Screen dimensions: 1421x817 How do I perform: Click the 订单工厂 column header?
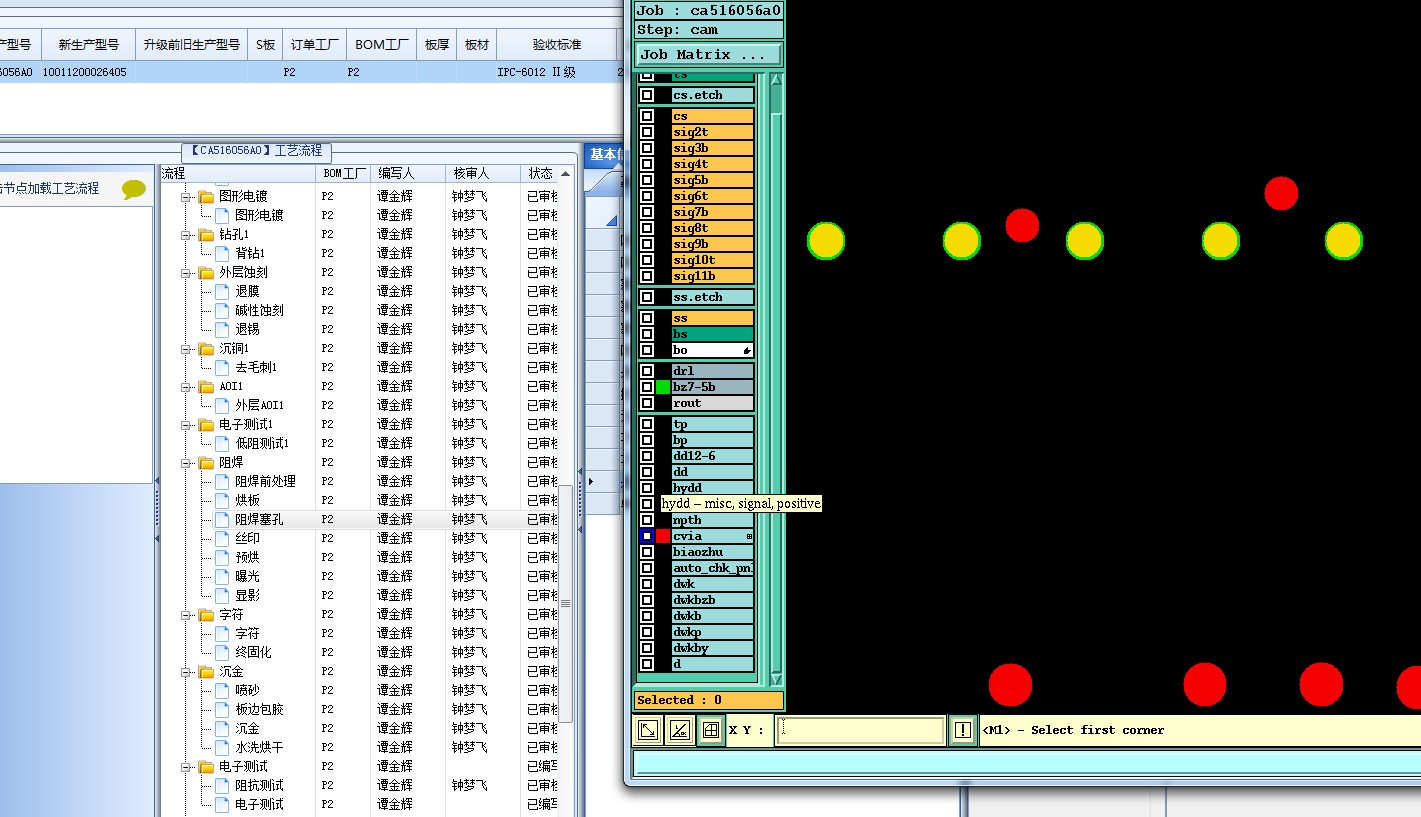(315, 44)
